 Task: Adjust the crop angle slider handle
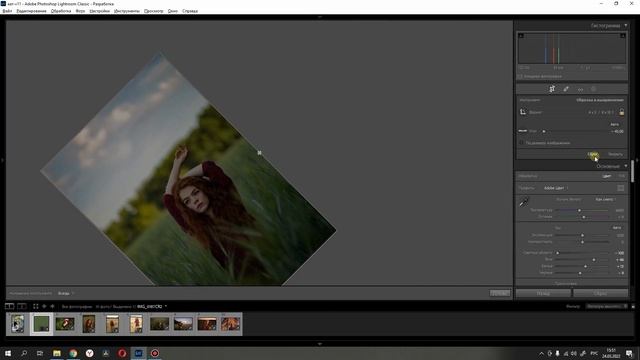[x=544, y=131]
